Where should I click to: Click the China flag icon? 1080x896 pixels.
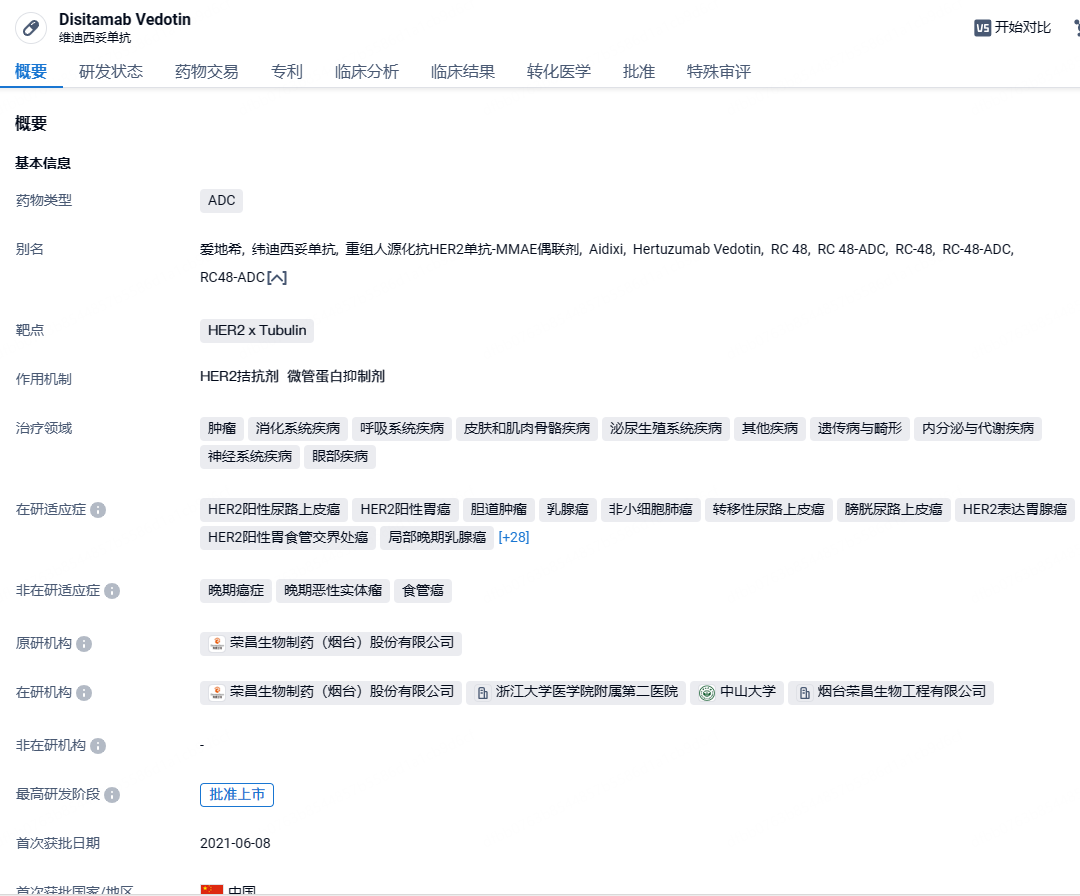coord(211,890)
